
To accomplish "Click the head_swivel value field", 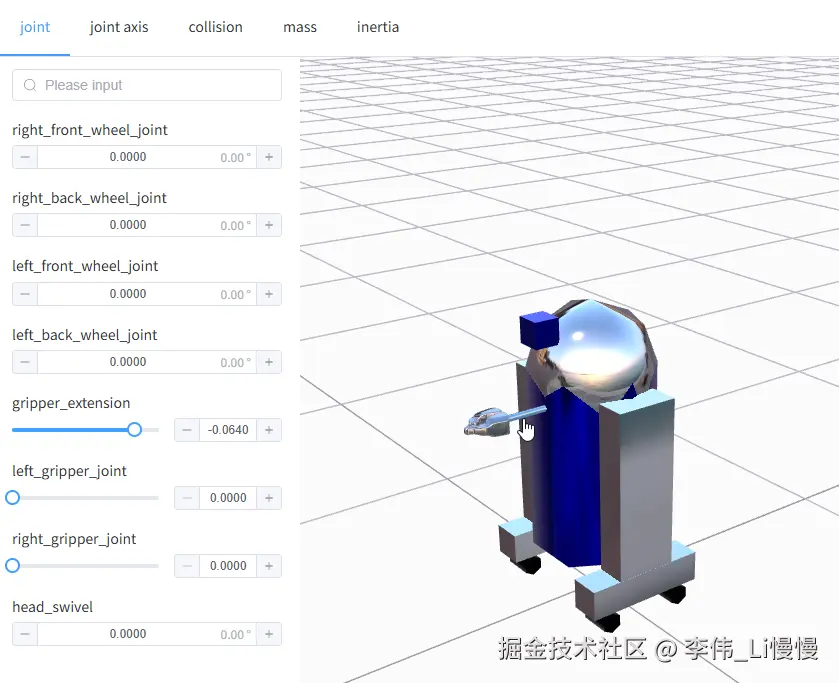I will click(x=147, y=634).
